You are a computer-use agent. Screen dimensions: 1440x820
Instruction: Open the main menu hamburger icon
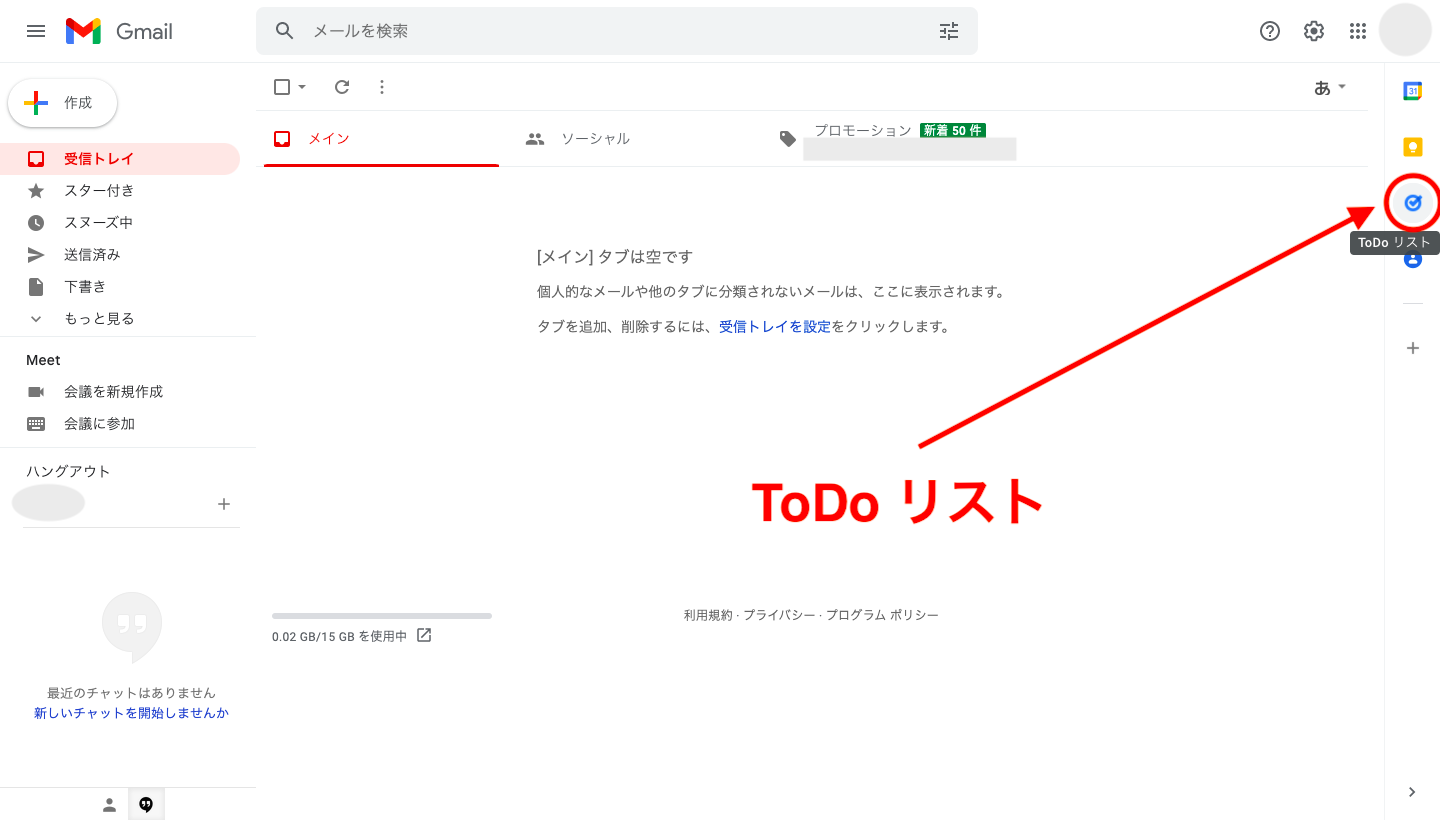click(36, 31)
